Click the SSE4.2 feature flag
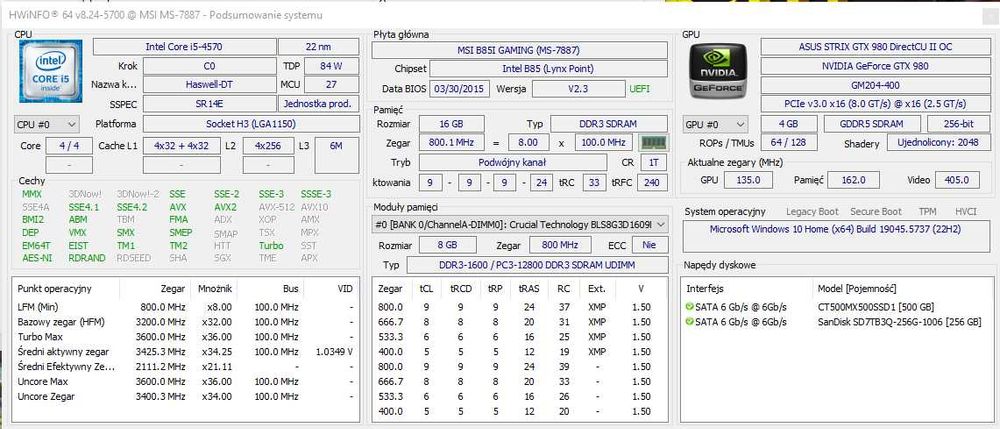Screen dimensions: 1000x429 (x=131, y=207)
